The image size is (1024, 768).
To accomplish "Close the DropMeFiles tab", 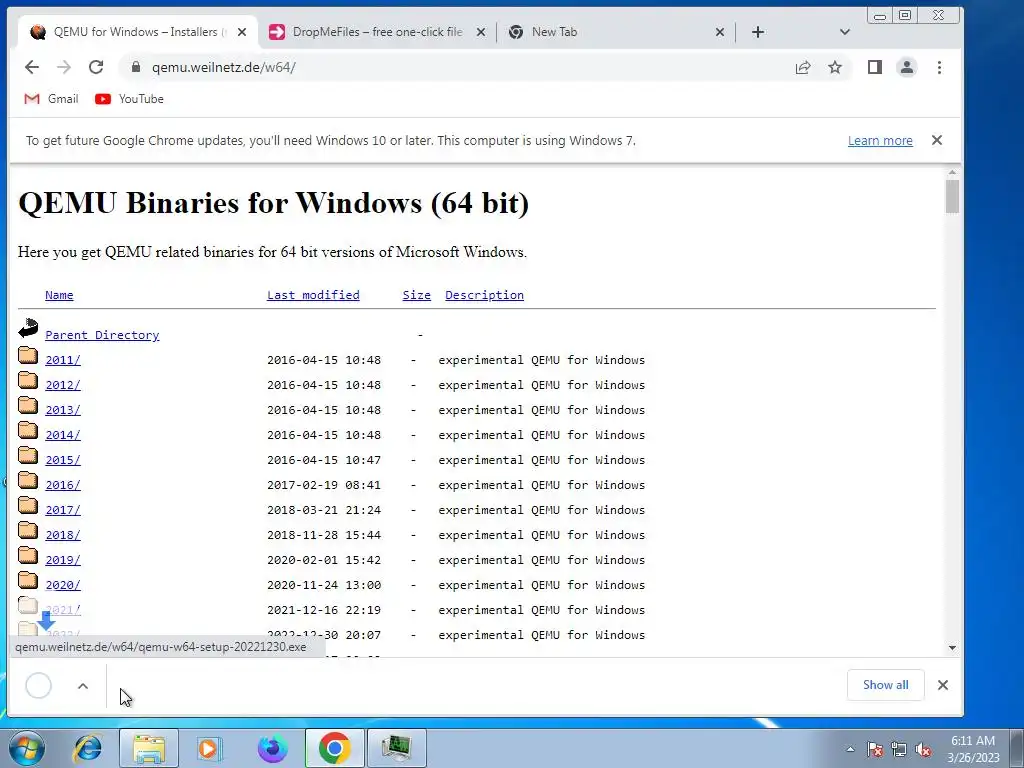I will [x=481, y=32].
